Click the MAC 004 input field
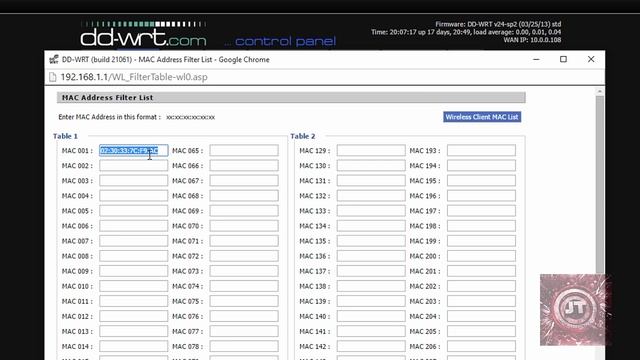Image resolution: width=640 pixels, height=360 pixels. (133, 196)
